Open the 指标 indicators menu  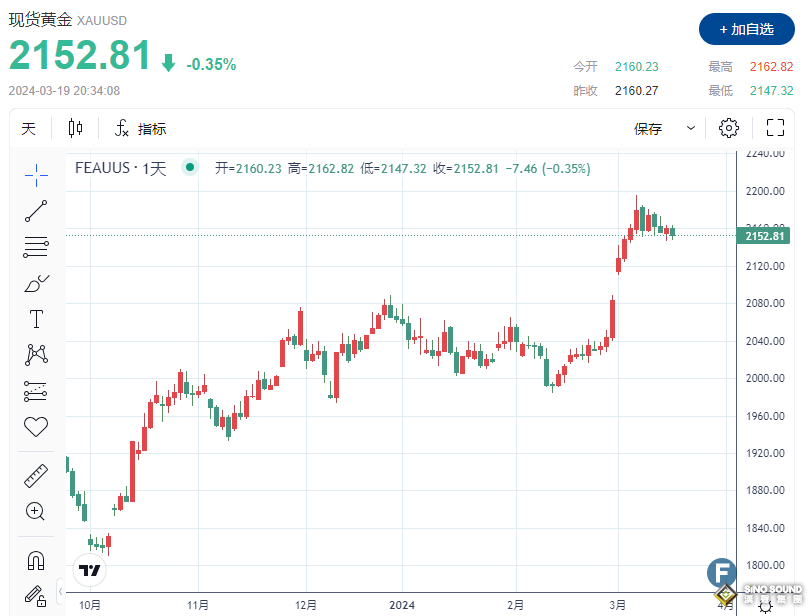(x=141, y=128)
